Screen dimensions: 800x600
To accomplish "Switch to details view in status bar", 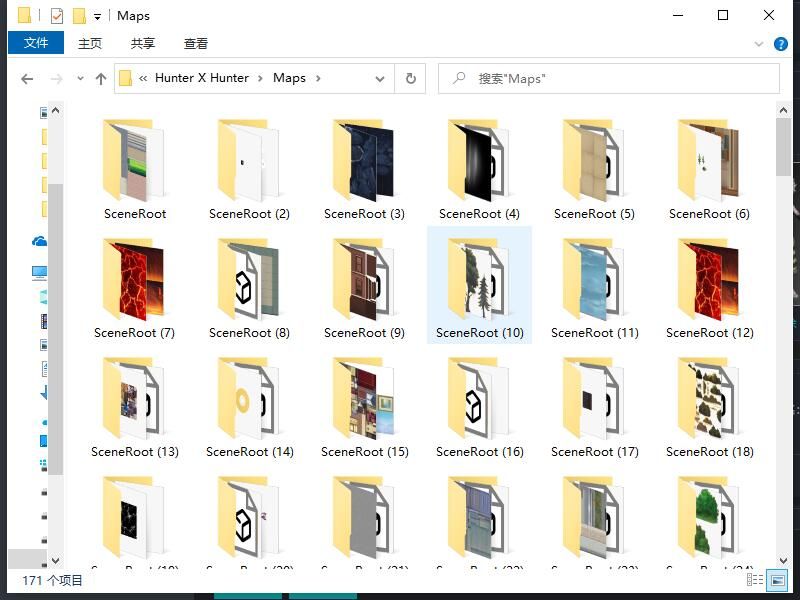I will 759,579.
